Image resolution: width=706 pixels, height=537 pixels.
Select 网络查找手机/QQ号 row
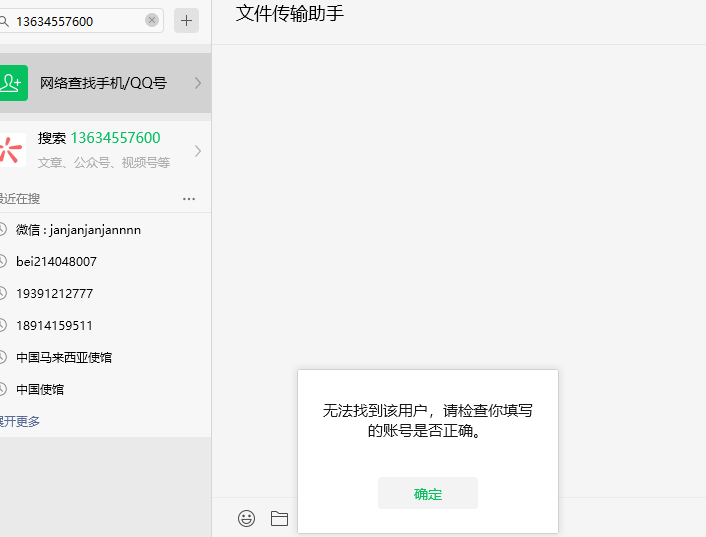coord(105,83)
